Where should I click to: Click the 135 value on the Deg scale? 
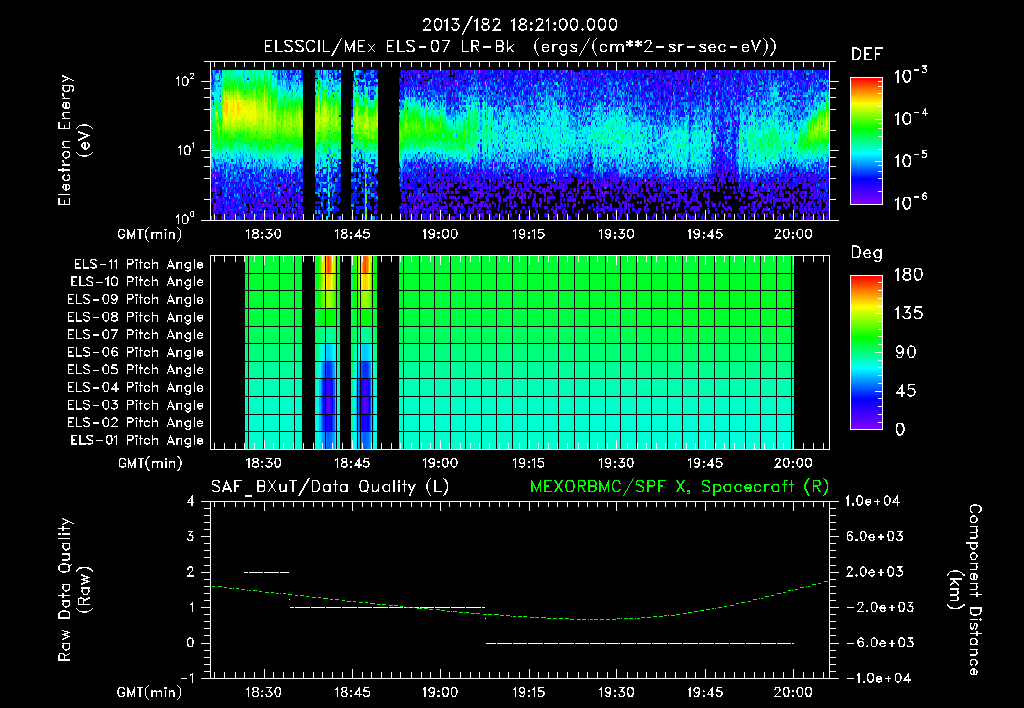click(x=908, y=314)
